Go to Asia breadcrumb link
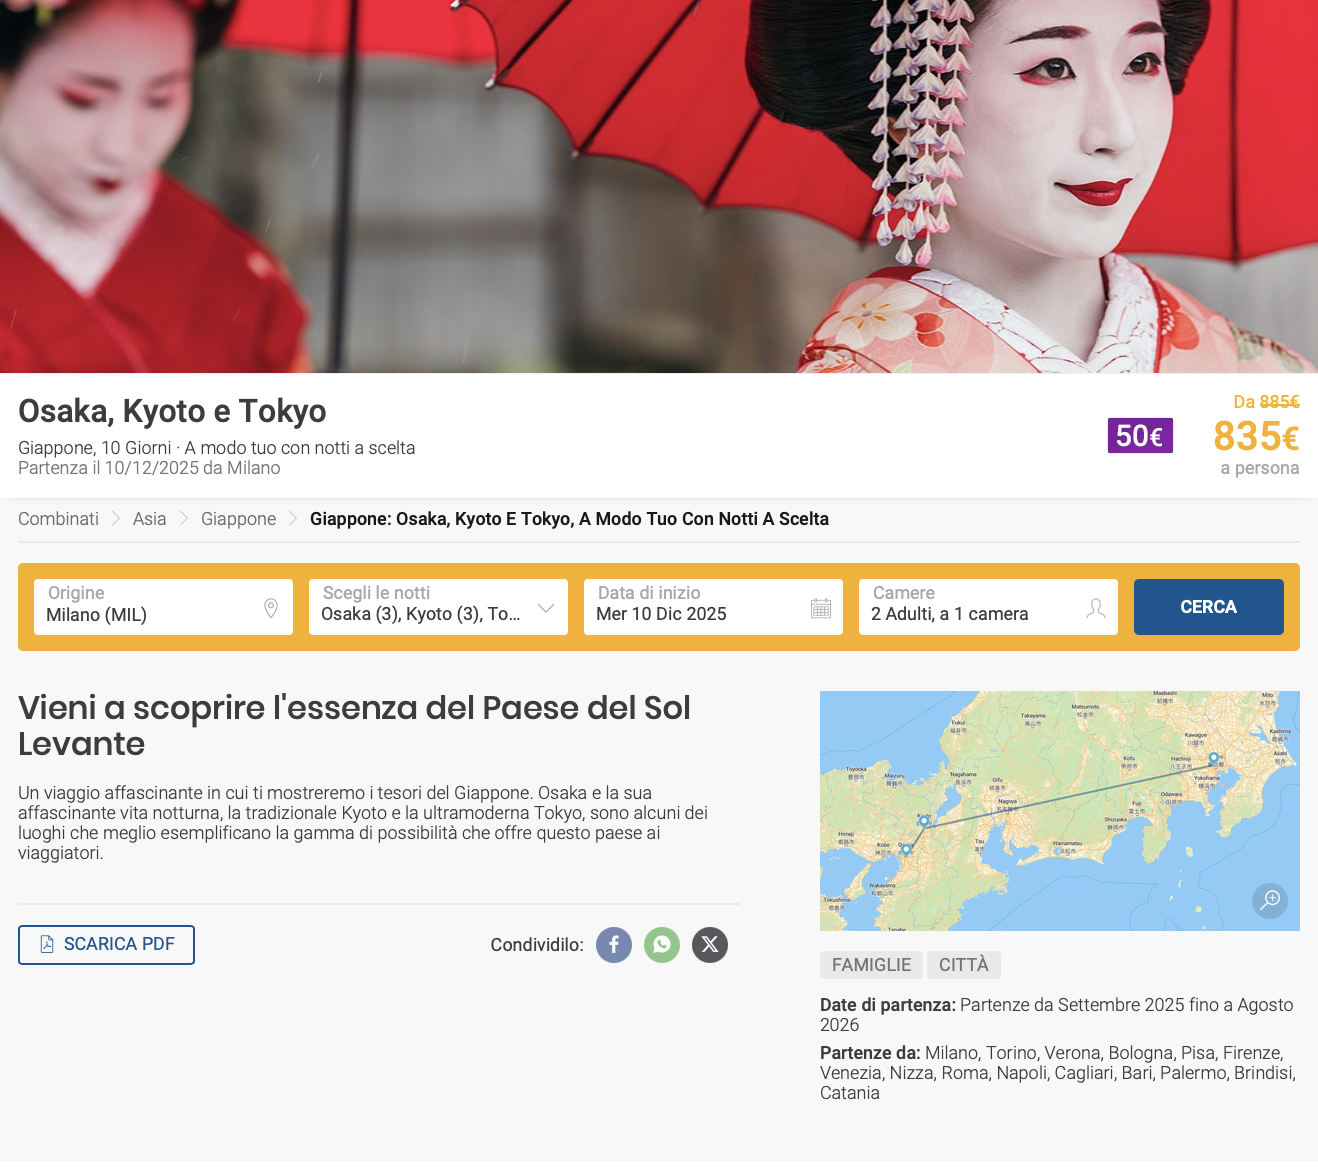1318x1172 pixels. [x=150, y=519]
